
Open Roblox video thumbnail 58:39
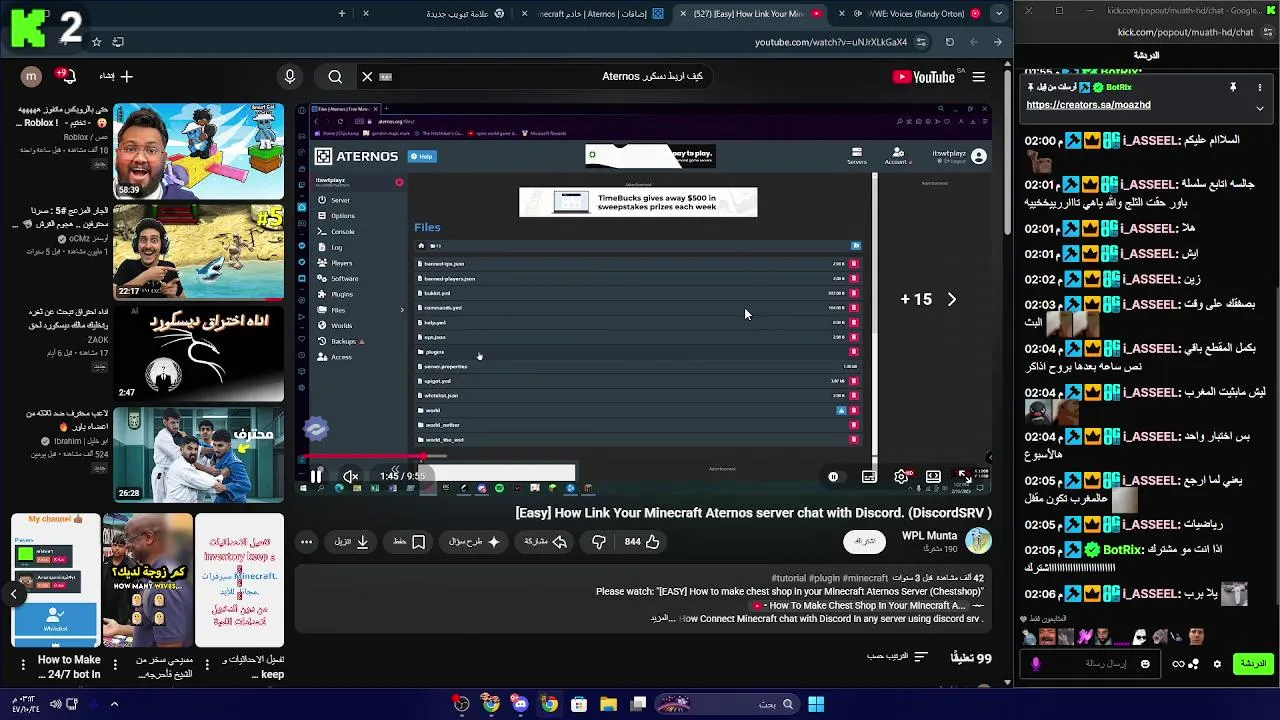(x=198, y=151)
